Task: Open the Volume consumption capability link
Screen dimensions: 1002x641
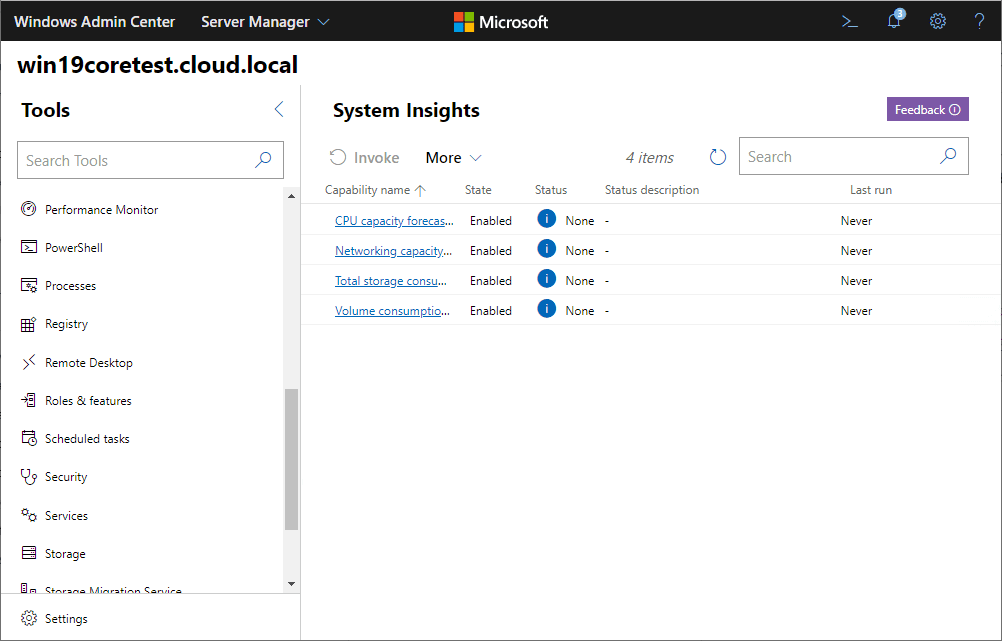Action: tap(394, 311)
